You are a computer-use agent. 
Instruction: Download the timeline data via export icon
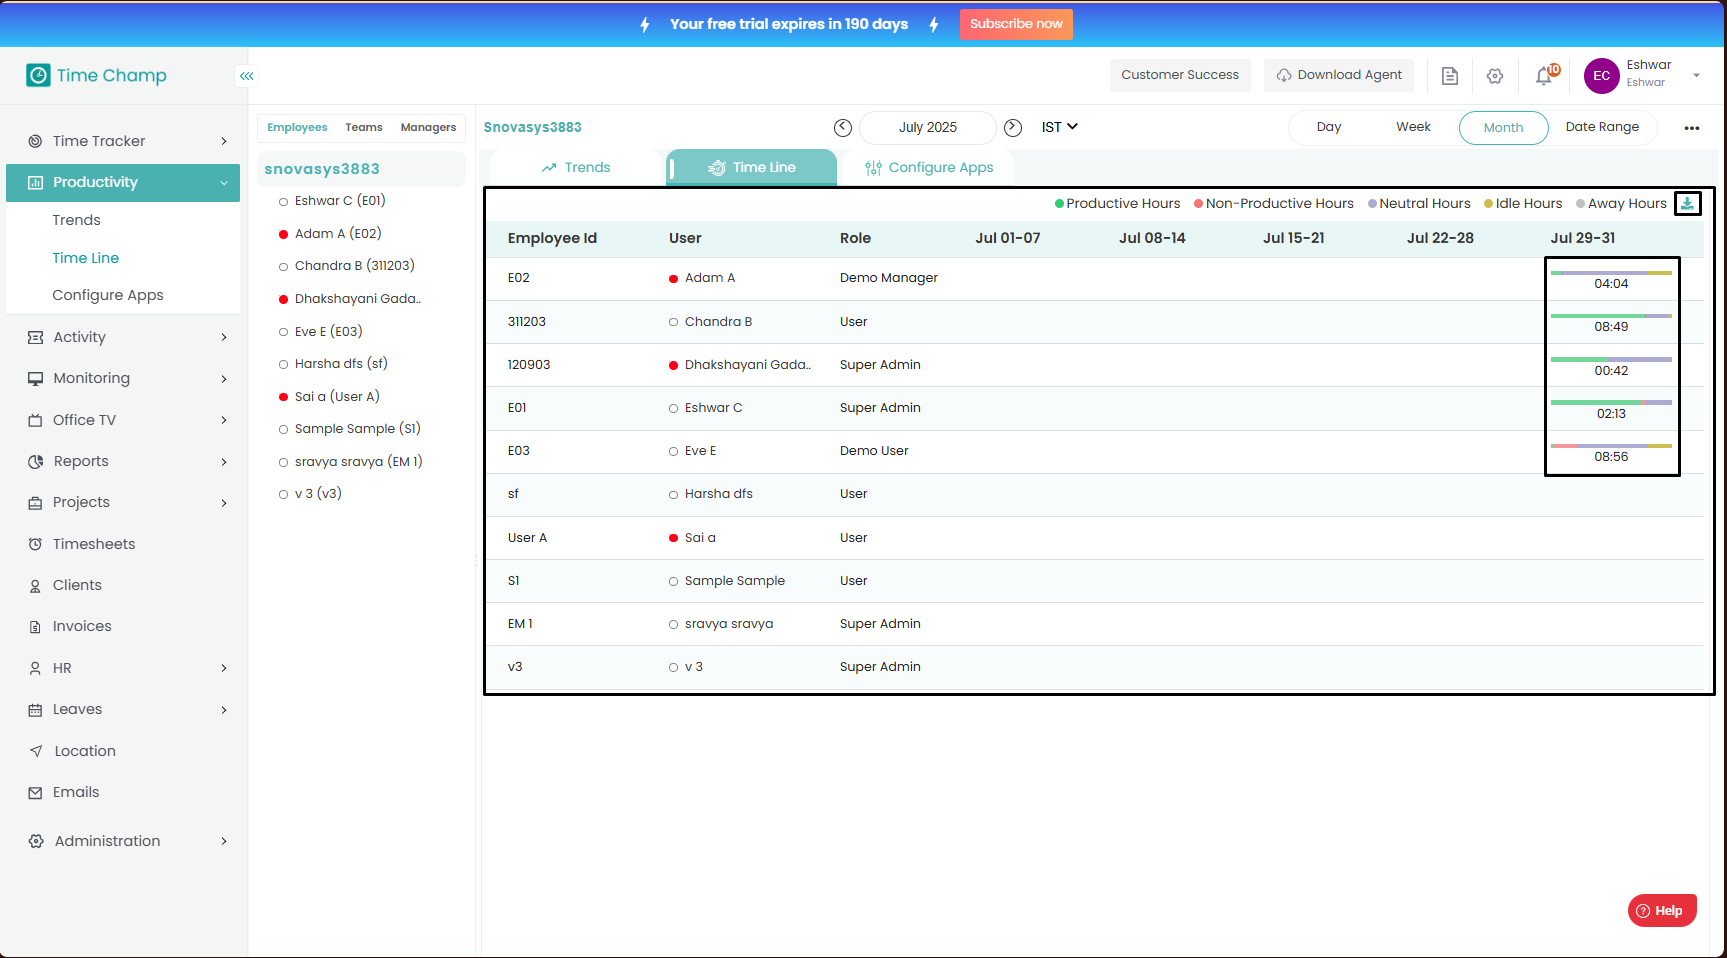pyautogui.click(x=1687, y=203)
